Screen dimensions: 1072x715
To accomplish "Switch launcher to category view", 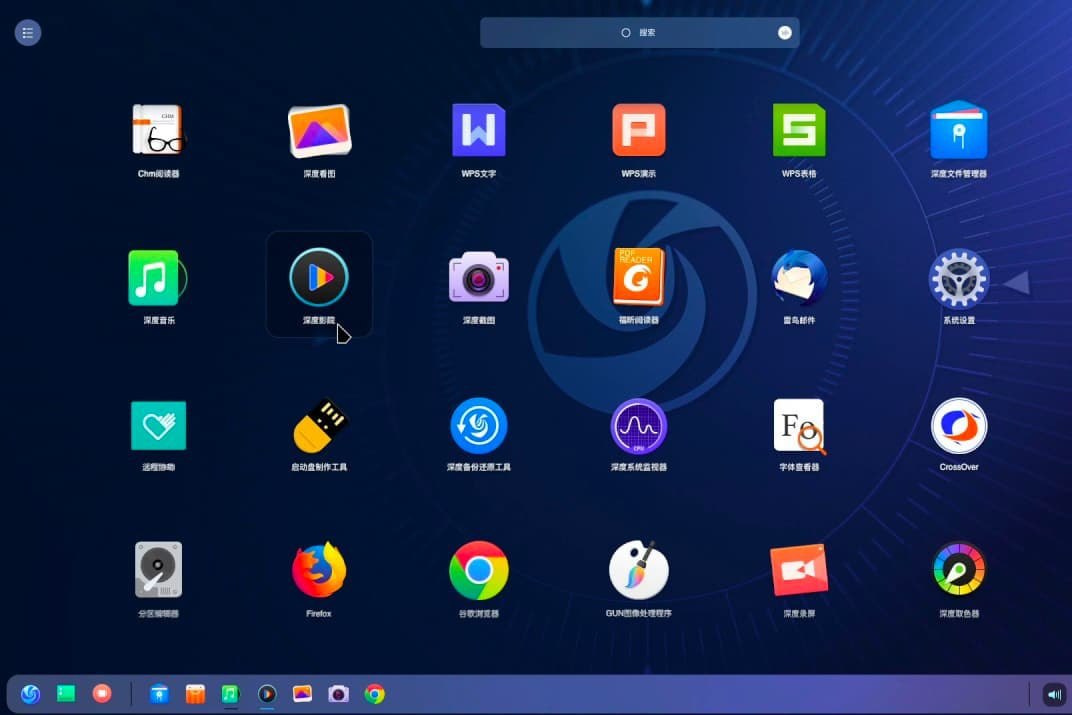I will 27,32.
